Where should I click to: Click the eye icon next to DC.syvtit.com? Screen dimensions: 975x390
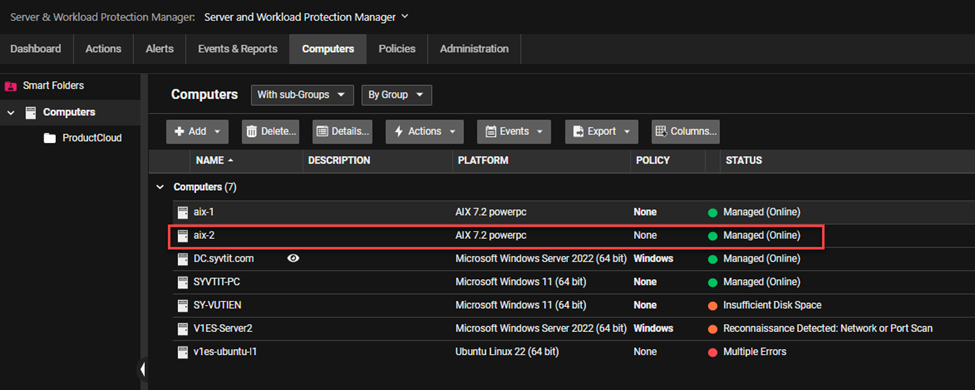(x=293, y=258)
